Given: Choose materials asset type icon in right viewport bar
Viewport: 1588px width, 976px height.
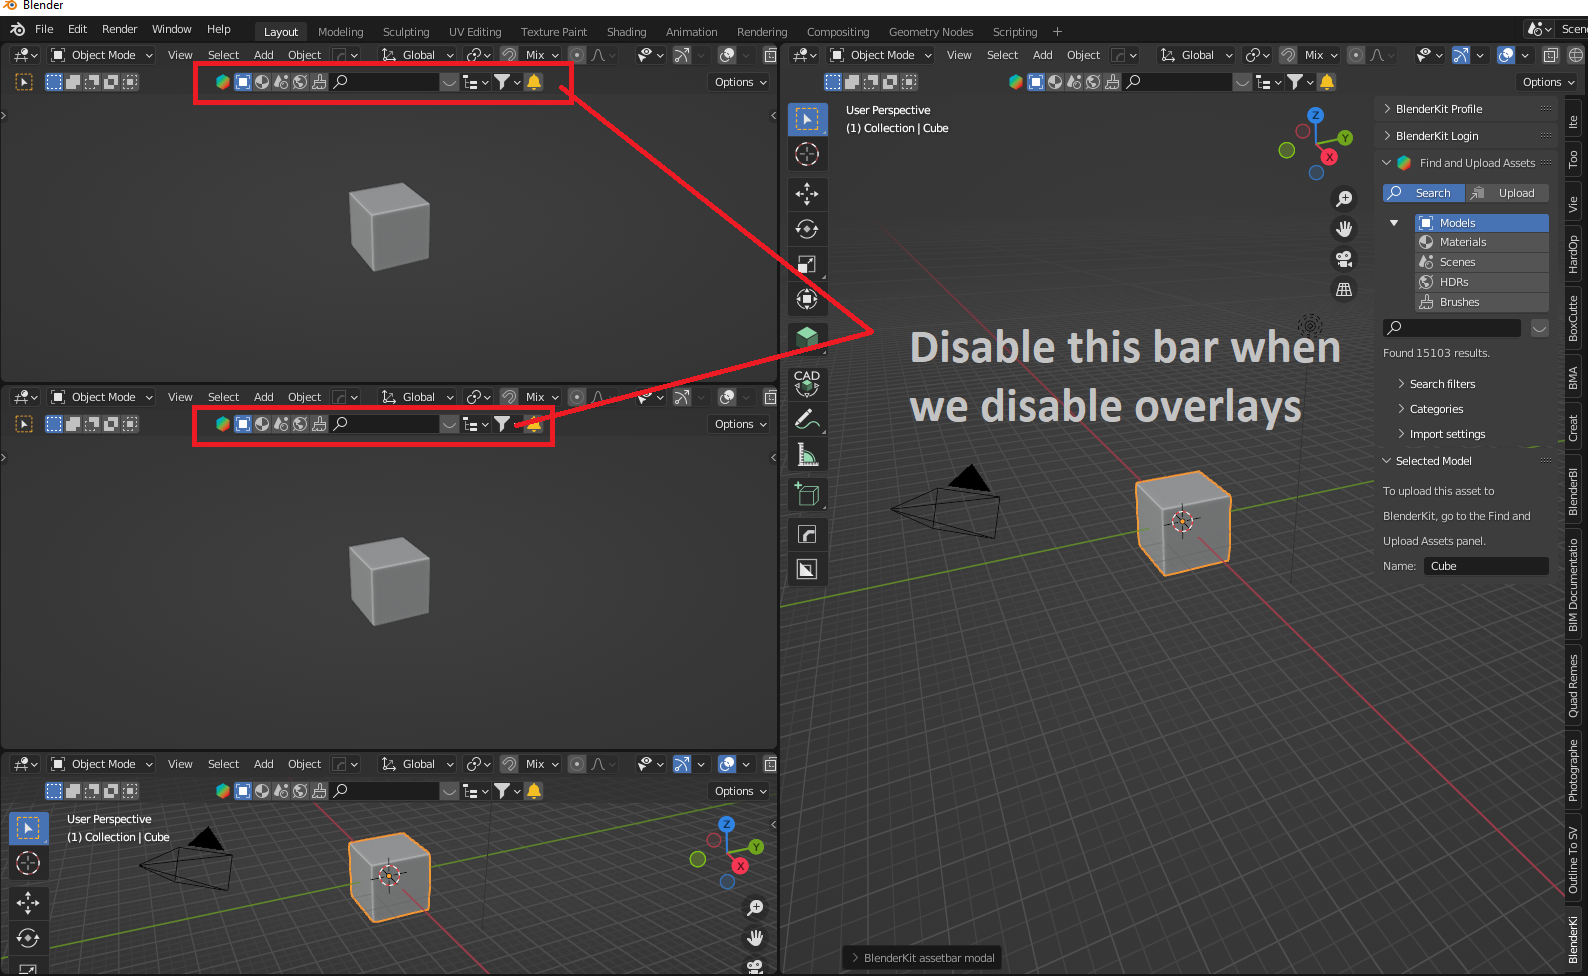Looking at the screenshot, I should click(x=1055, y=82).
